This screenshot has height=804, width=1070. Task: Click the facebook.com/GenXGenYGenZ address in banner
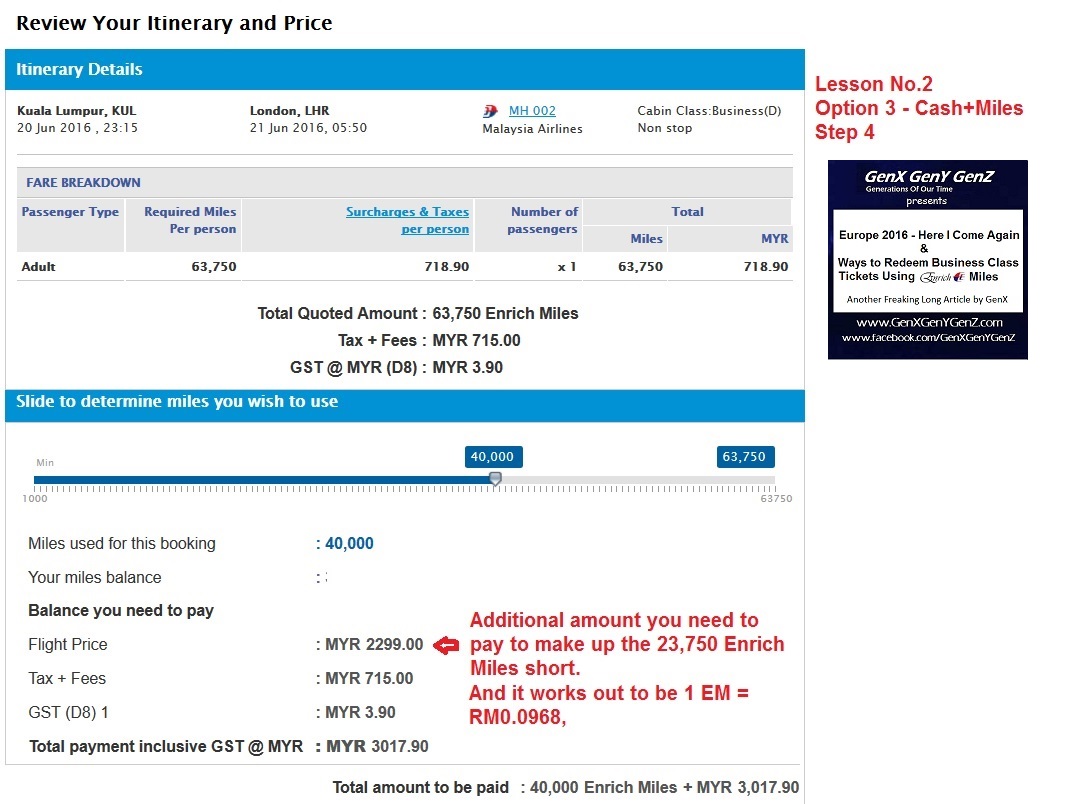point(928,338)
